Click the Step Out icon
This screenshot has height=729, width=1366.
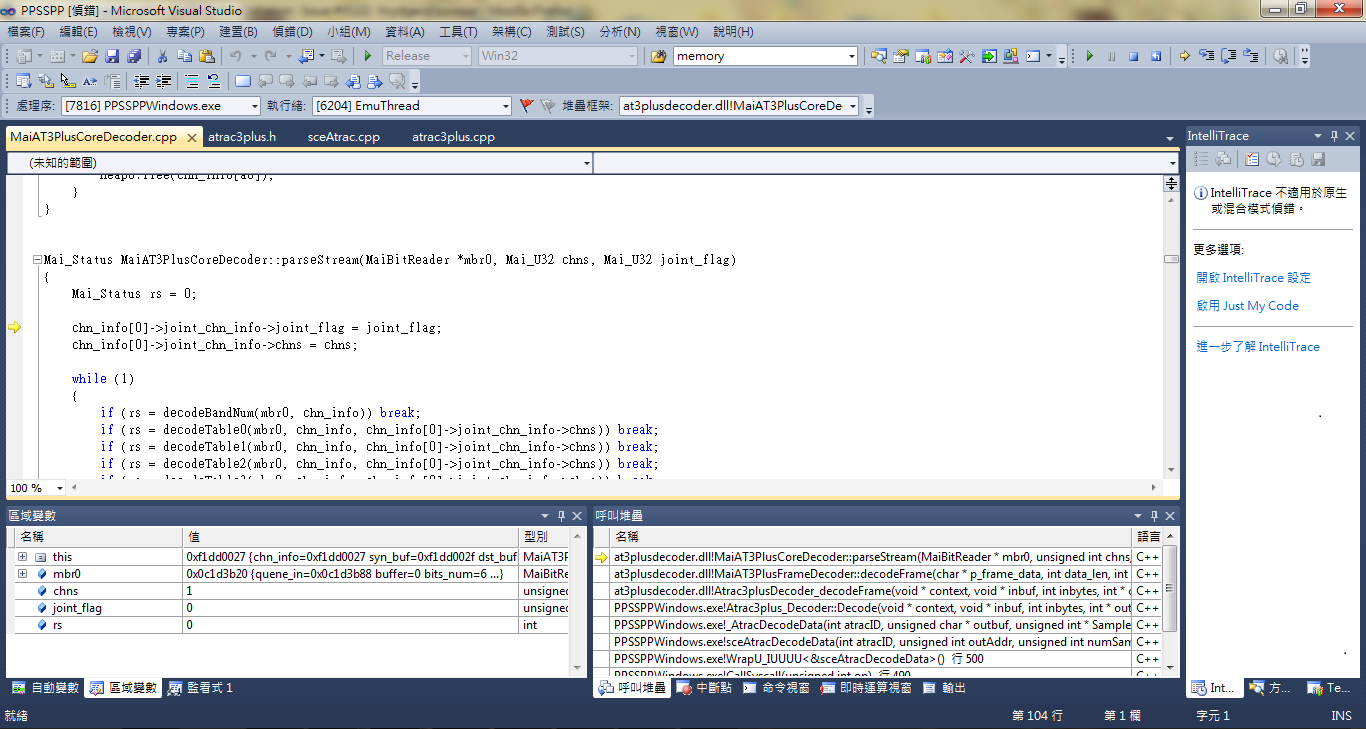tap(1251, 56)
